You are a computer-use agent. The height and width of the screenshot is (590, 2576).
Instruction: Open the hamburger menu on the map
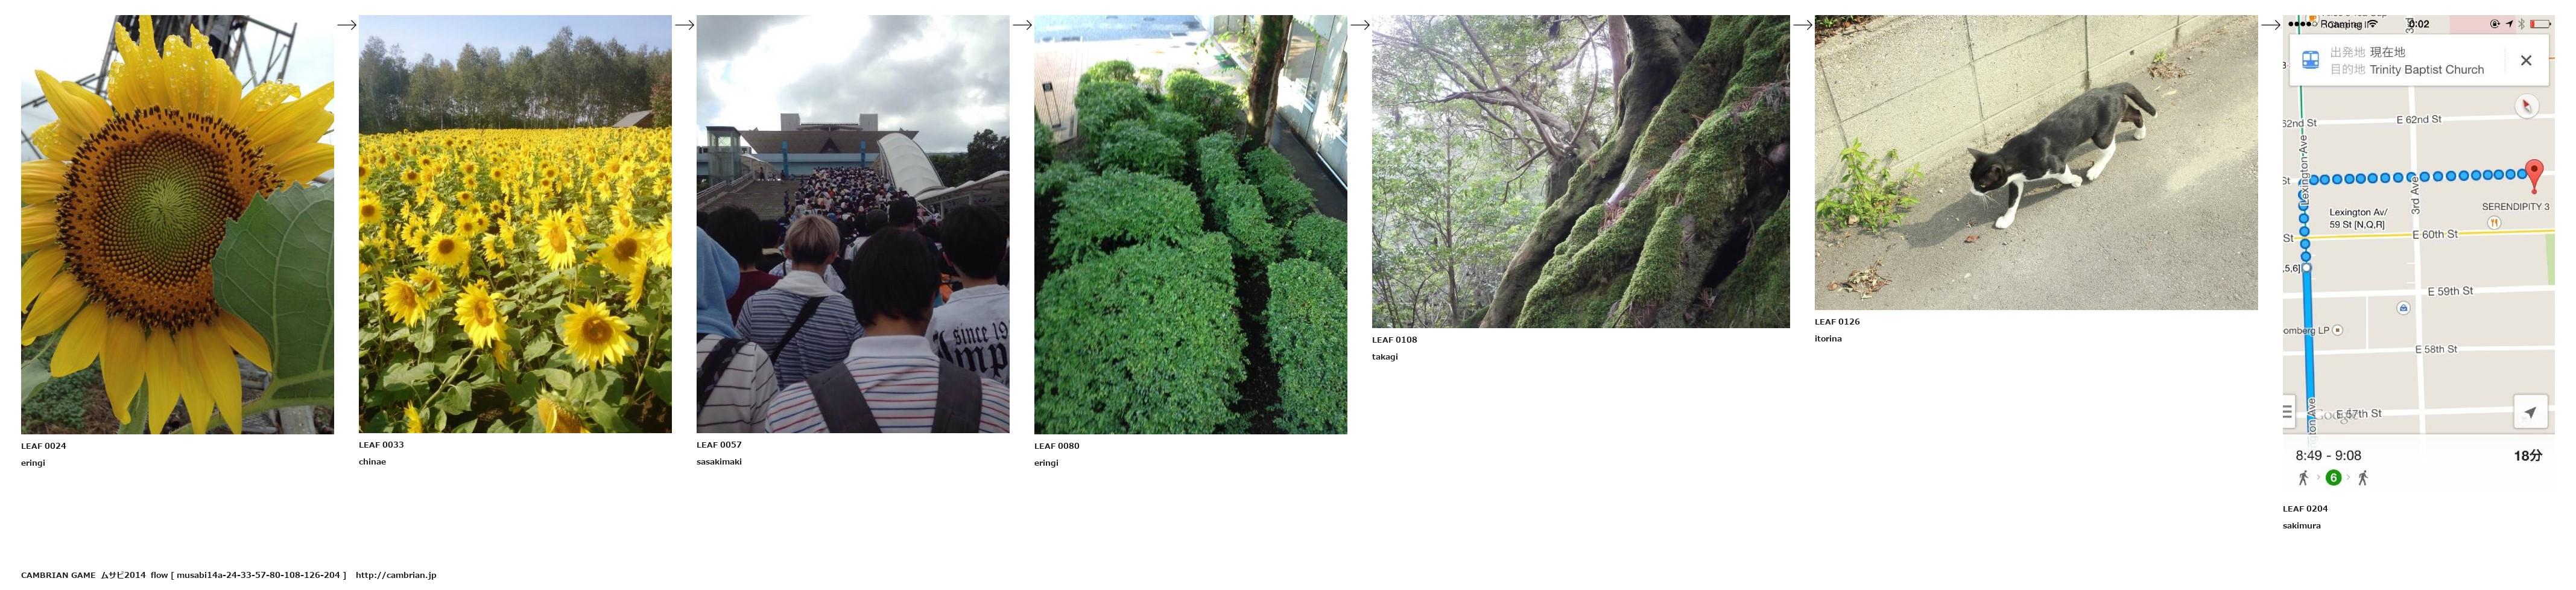[x=2287, y=411]
